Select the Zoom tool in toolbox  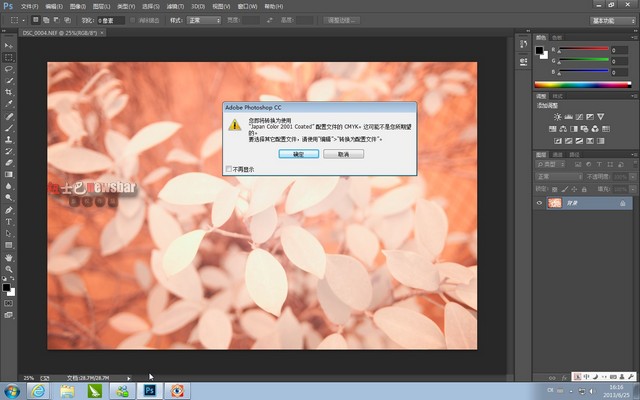click(x=9, y=269)
